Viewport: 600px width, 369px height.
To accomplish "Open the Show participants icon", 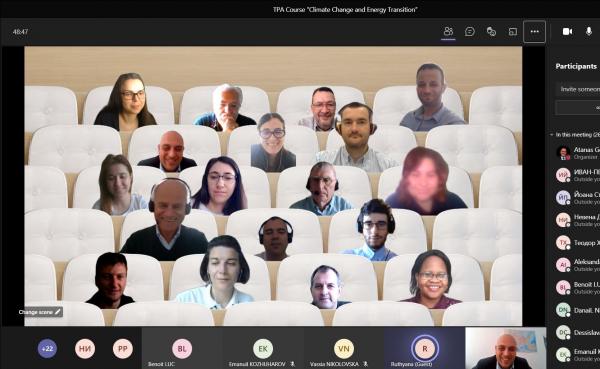I will 448,31.
